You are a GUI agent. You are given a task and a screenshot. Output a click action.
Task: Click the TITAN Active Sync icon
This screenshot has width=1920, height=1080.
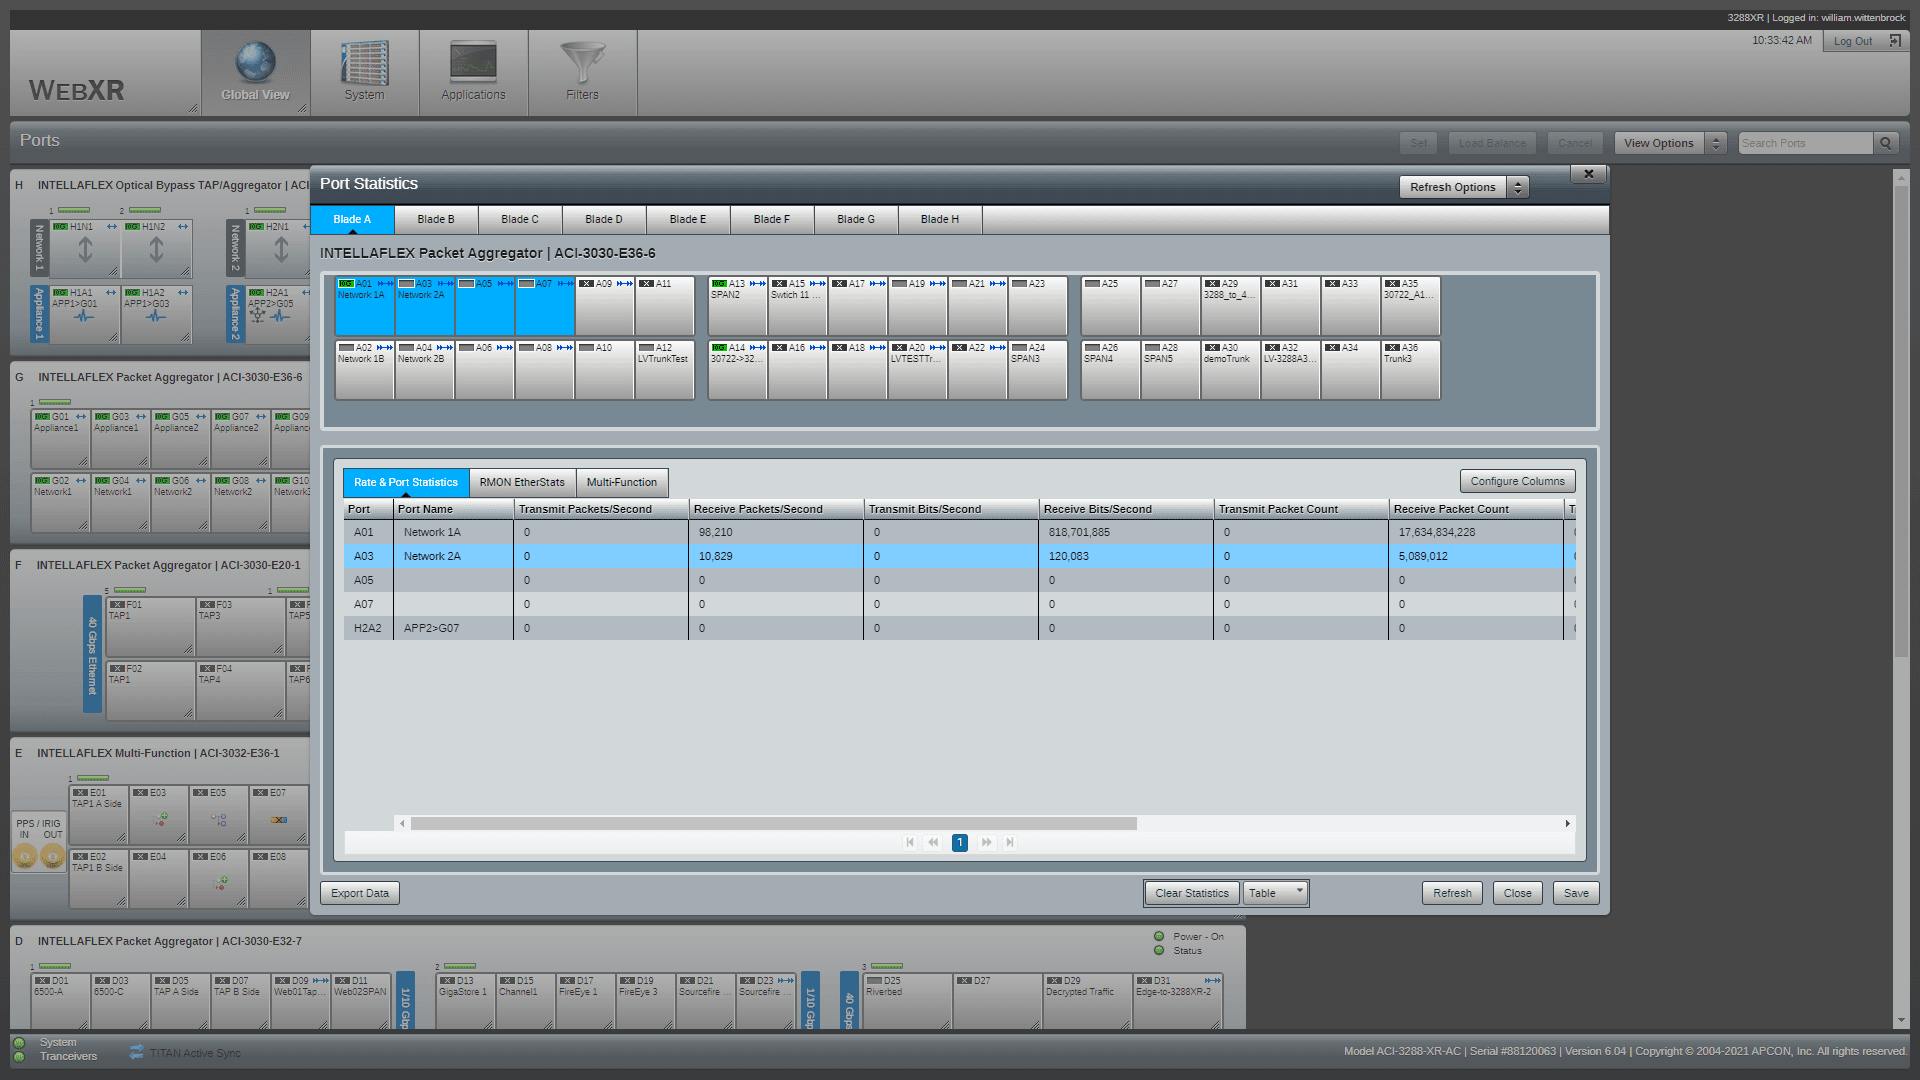coord(137,1052)
